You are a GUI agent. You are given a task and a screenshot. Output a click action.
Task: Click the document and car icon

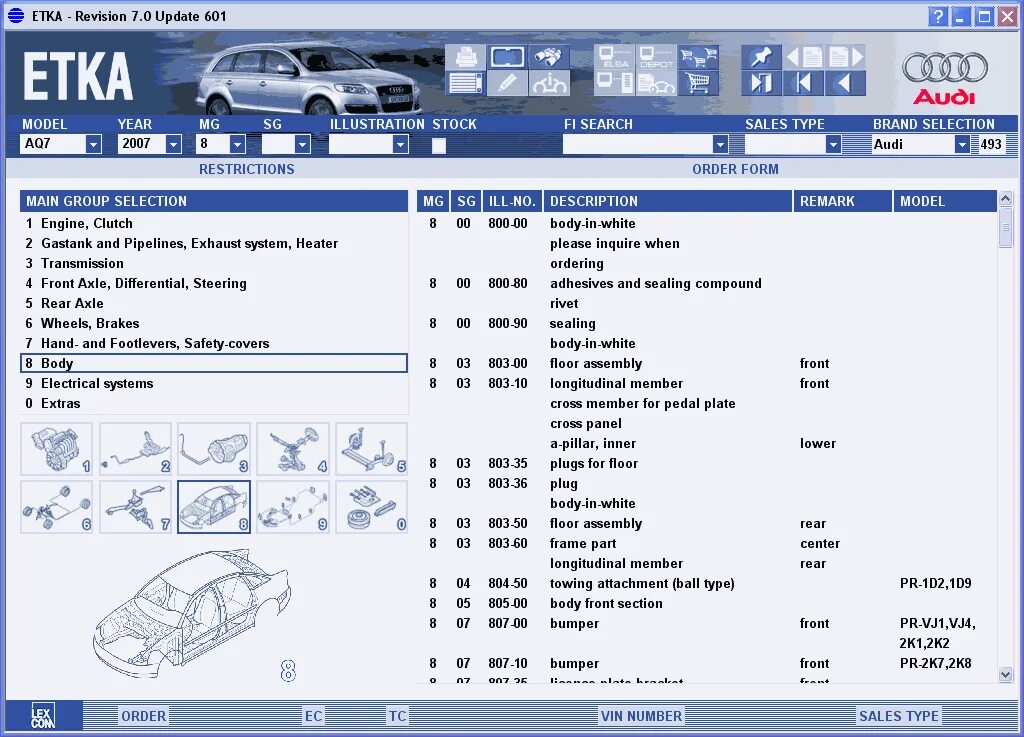coord(656,84)
